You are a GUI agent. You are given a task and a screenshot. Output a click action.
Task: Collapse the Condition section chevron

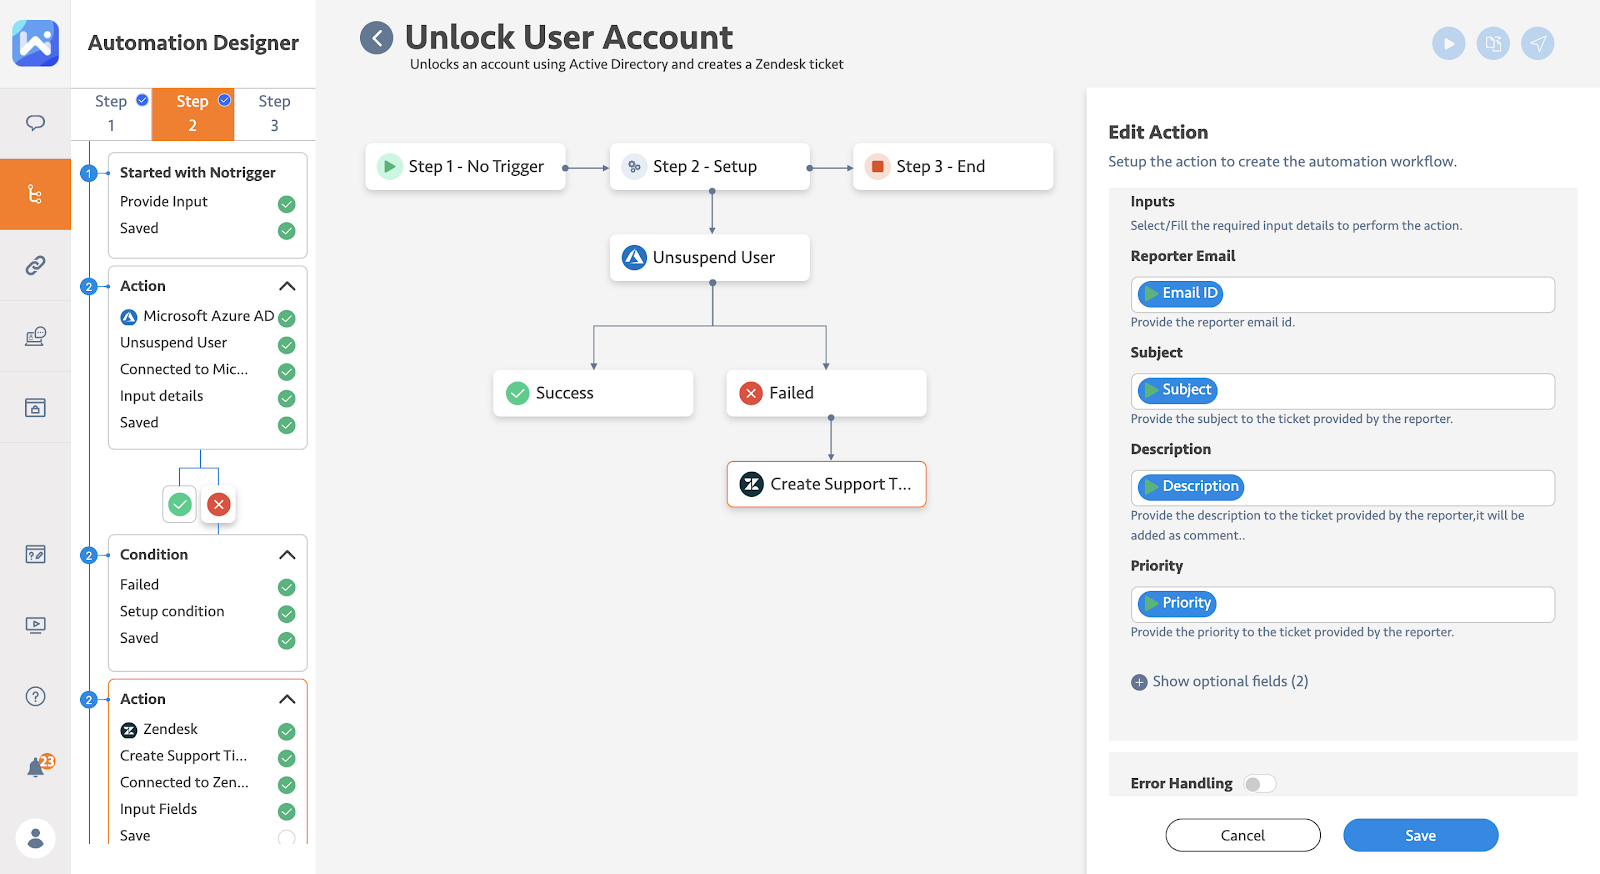pos(287,555)
